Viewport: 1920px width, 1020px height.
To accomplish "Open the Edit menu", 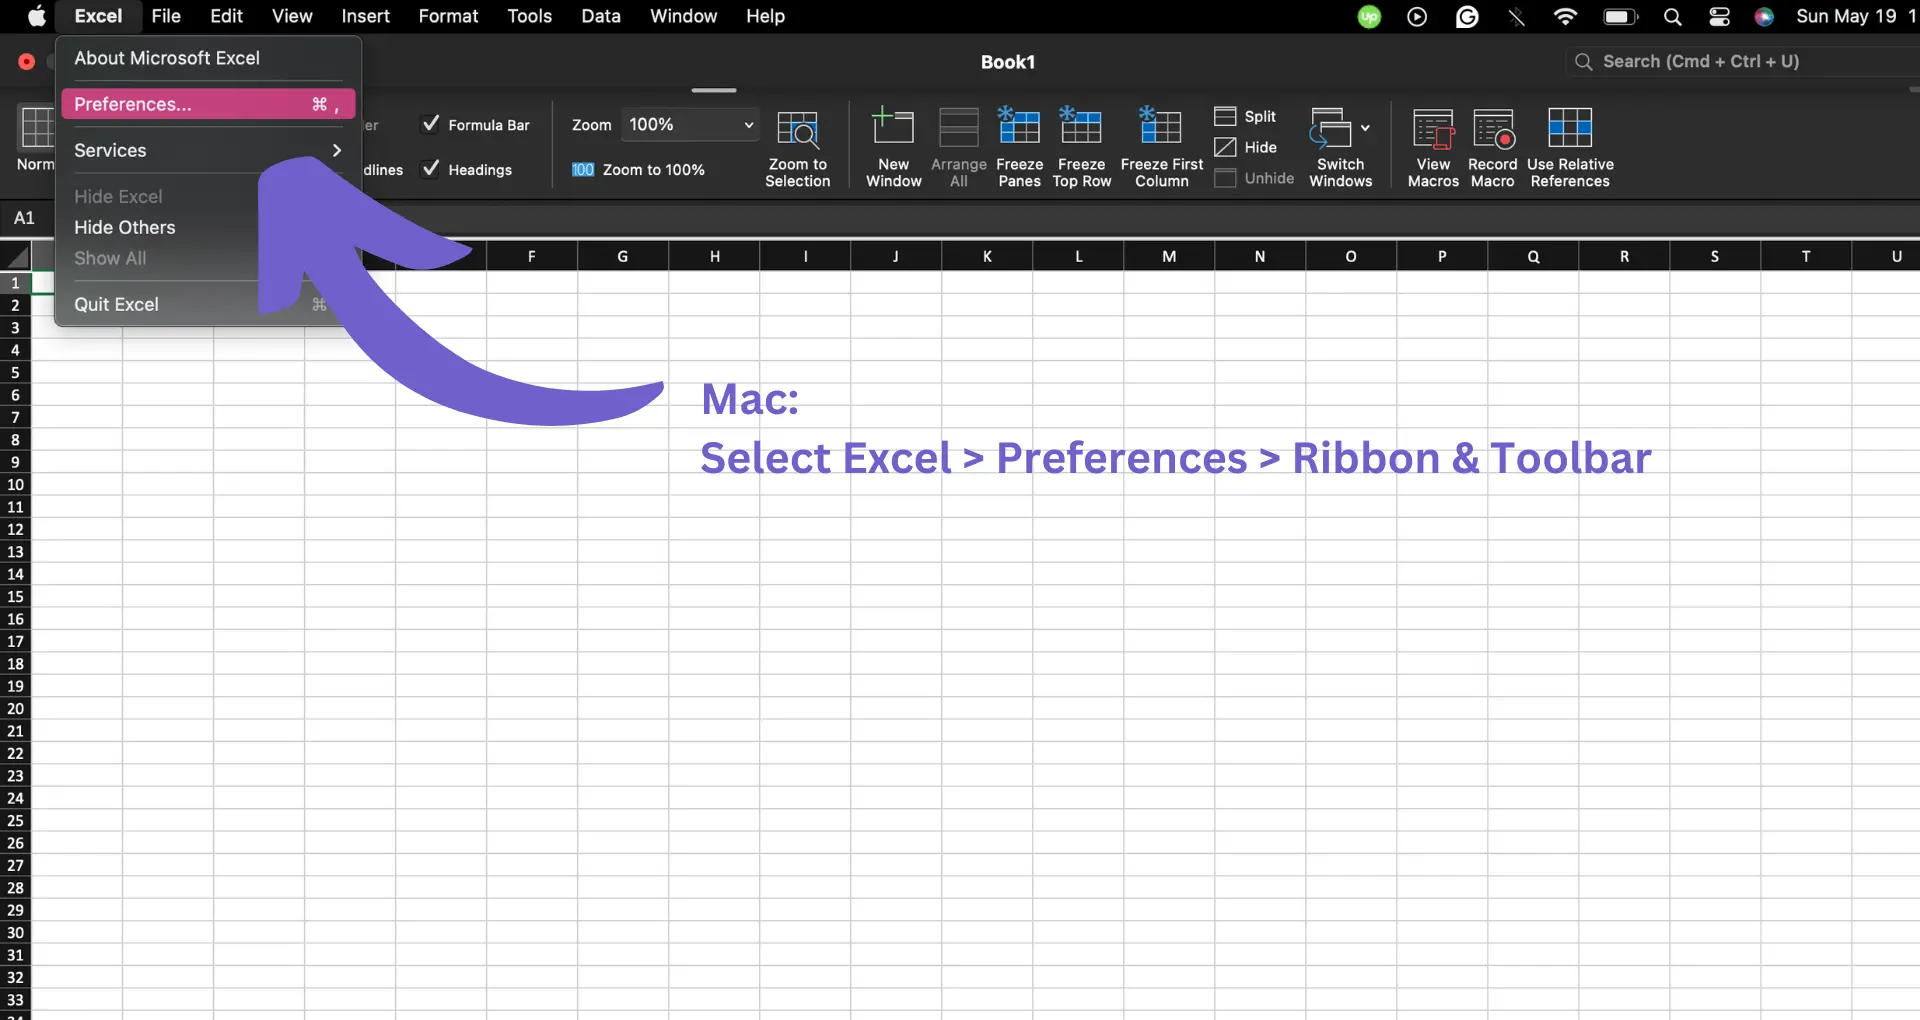I will click(x=226, y=16).
